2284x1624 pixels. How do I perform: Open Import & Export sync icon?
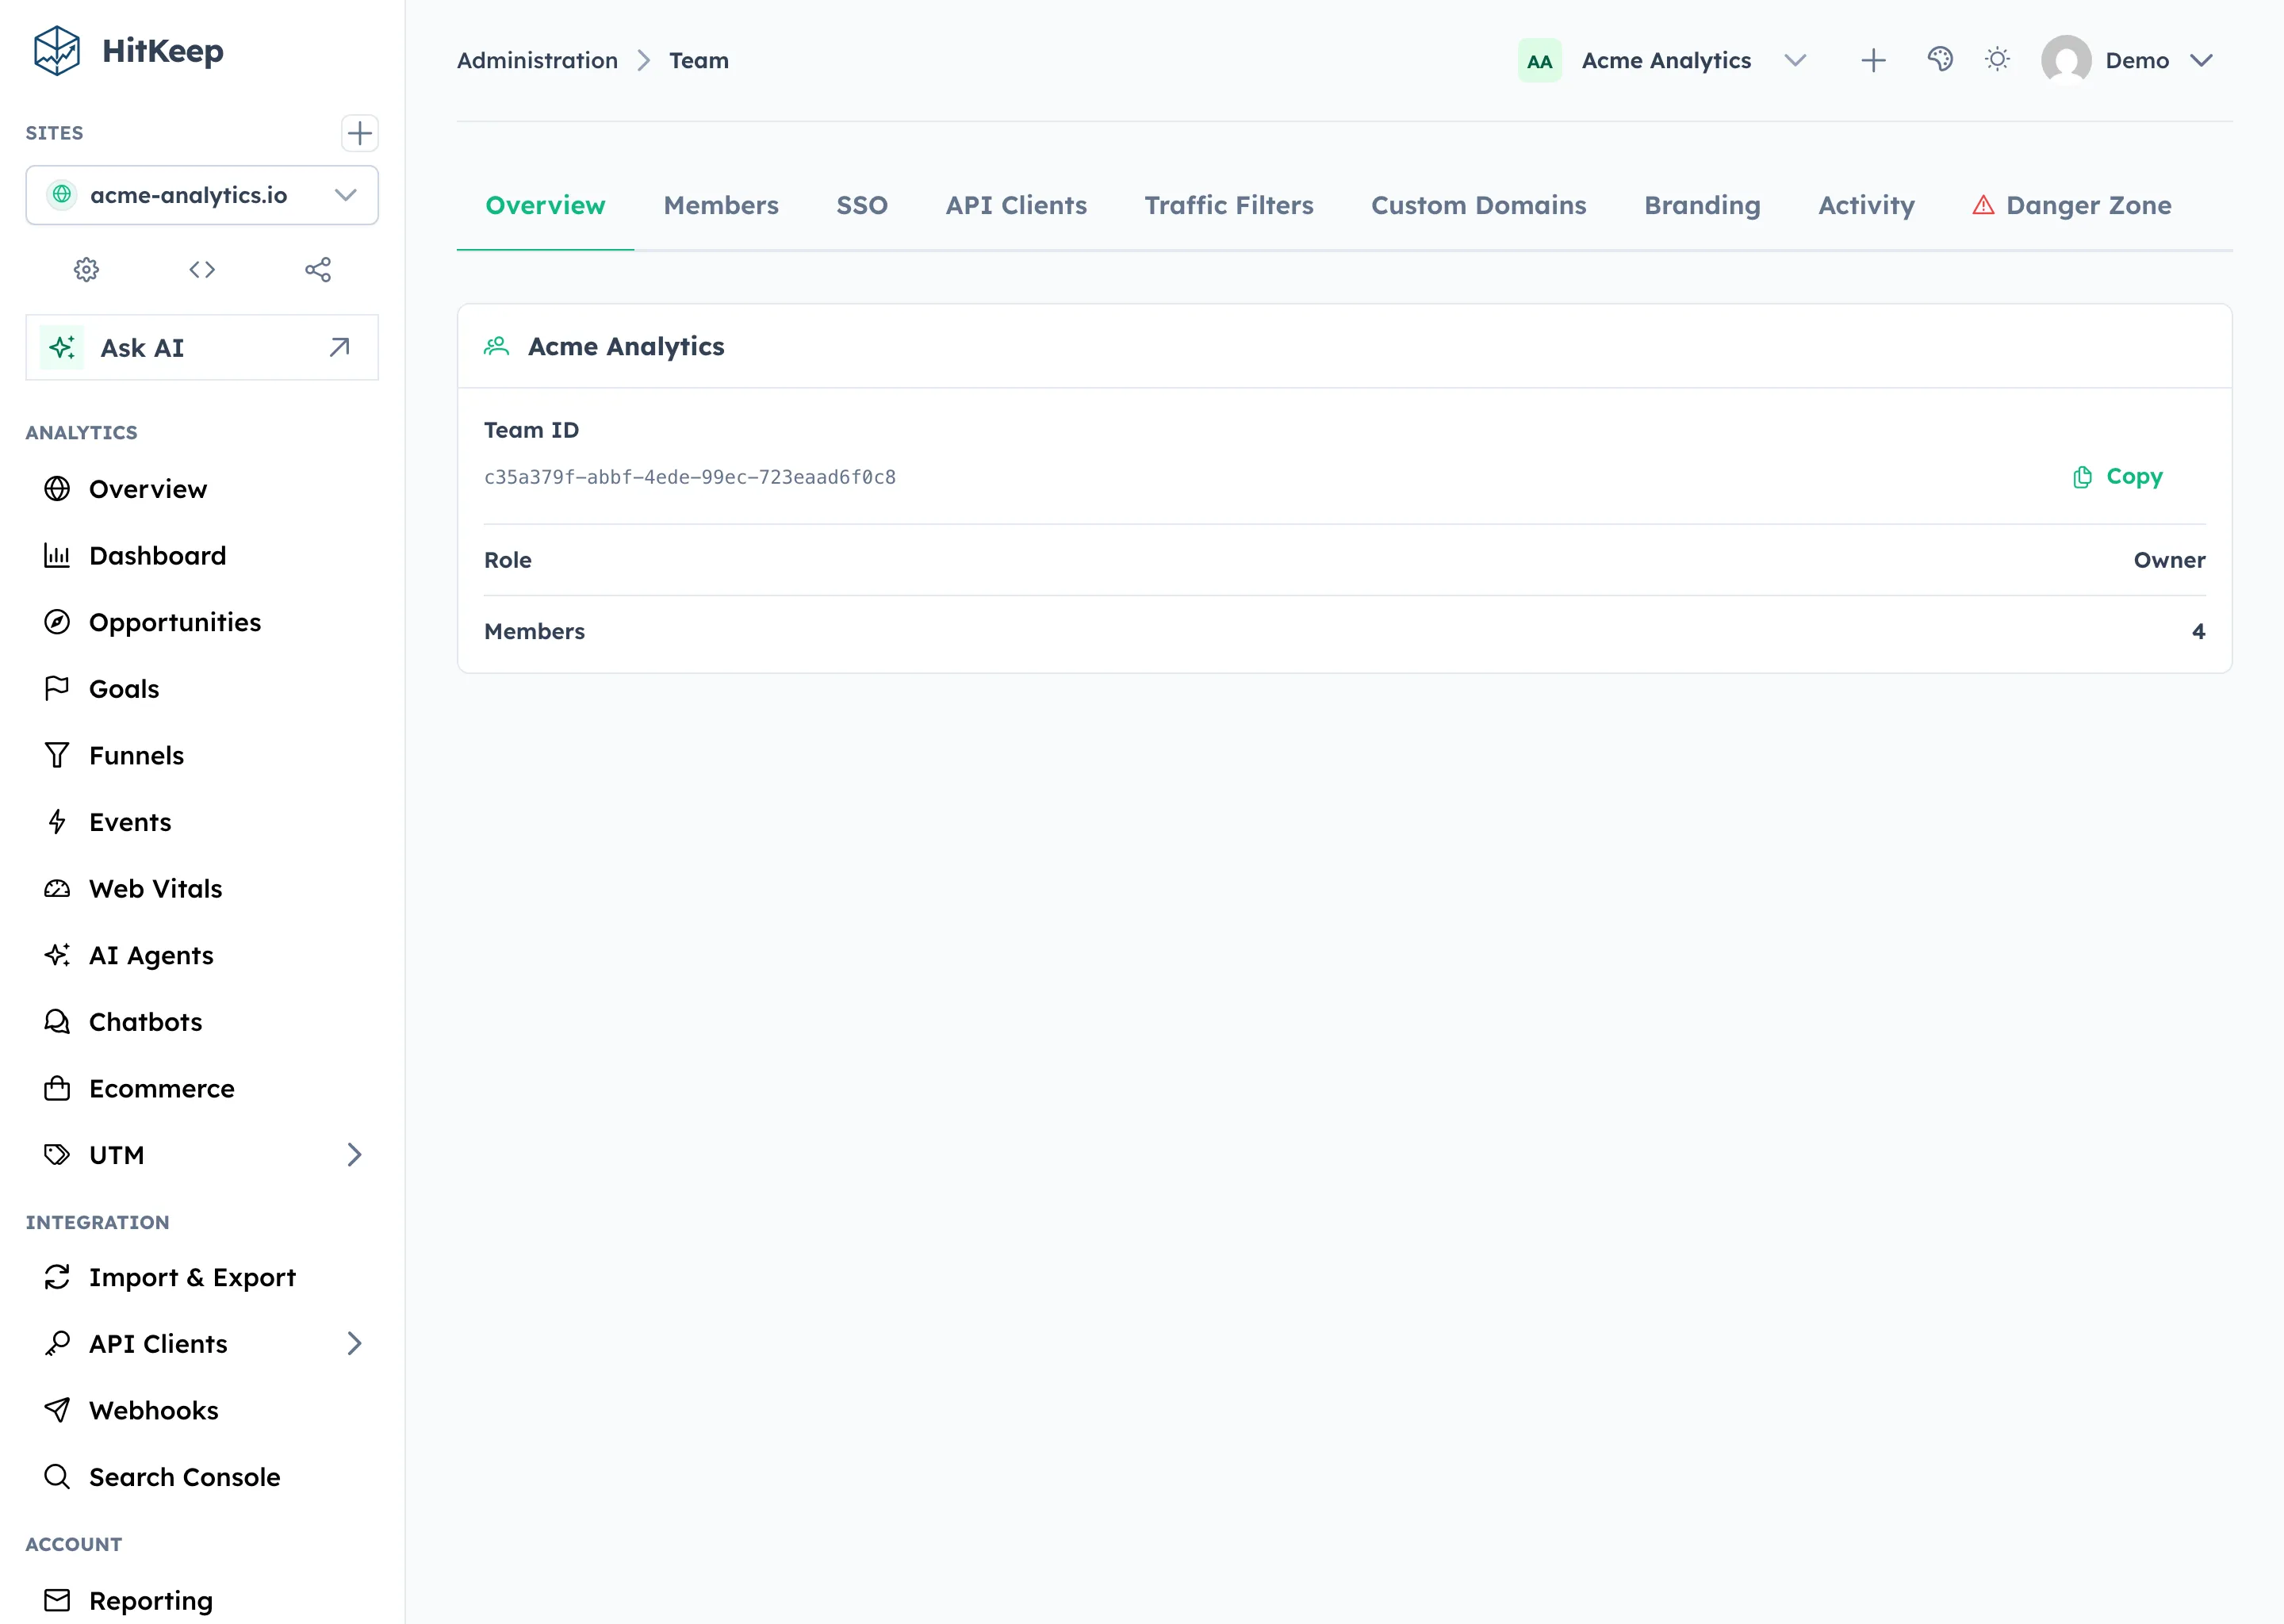pos(57,1277)
